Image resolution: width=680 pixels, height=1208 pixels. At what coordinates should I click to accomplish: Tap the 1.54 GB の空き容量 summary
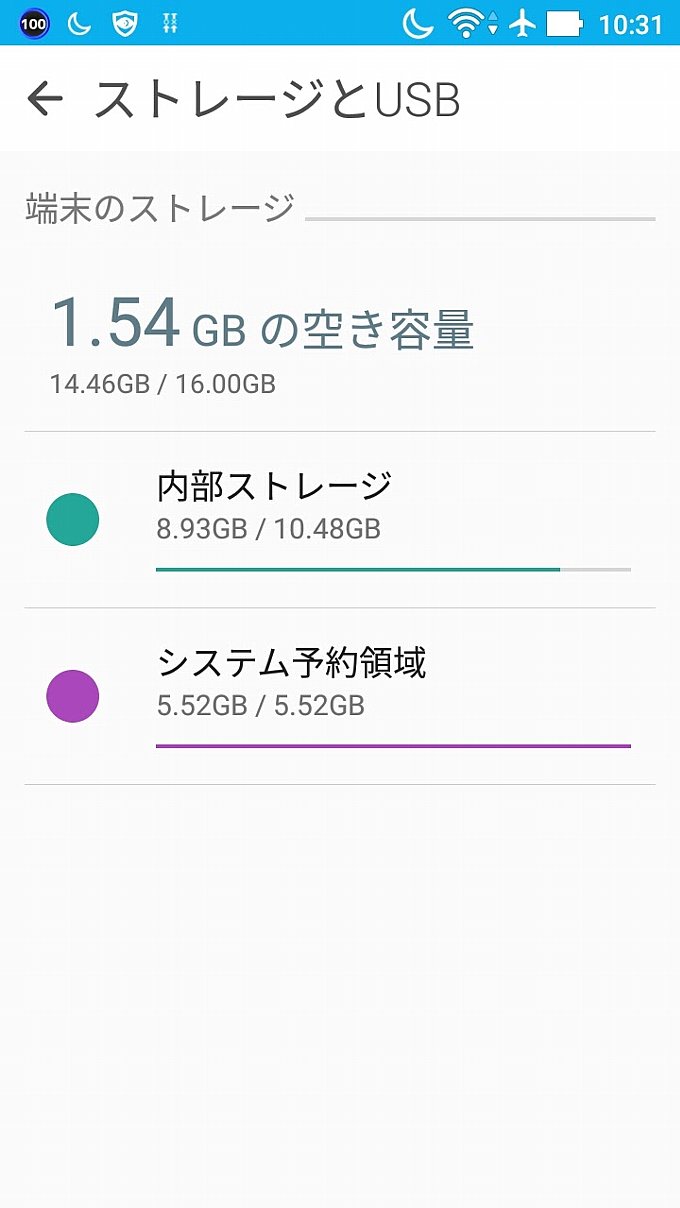(262, 324)
